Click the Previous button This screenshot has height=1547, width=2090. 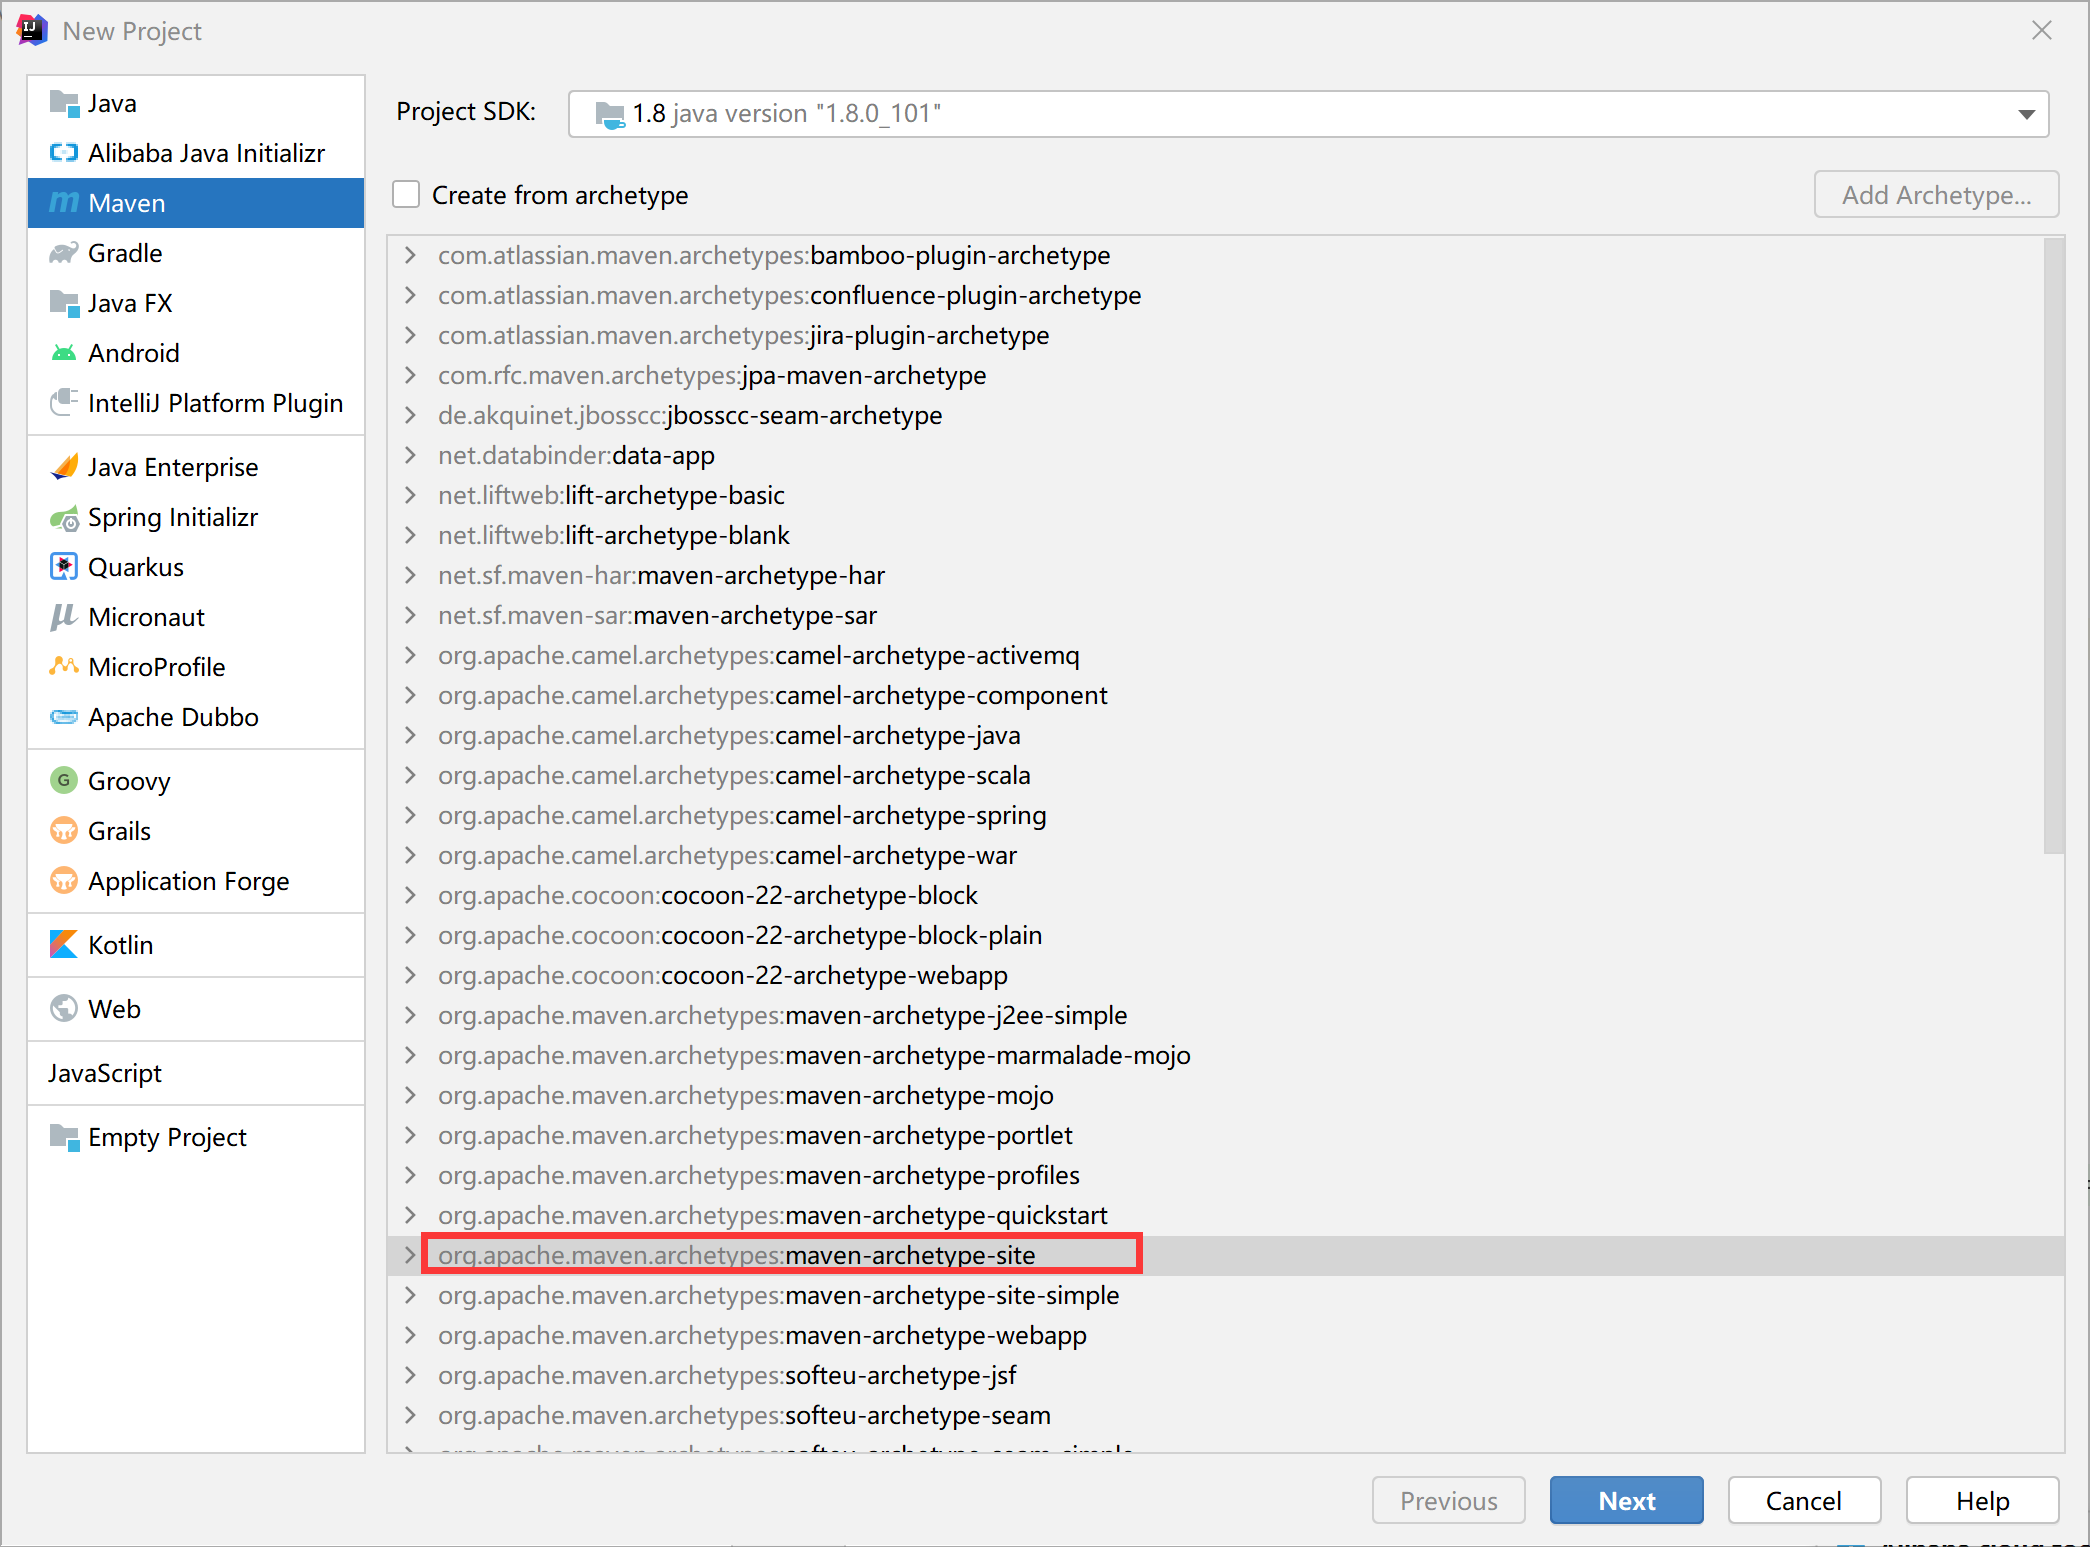(1449, 1500)
